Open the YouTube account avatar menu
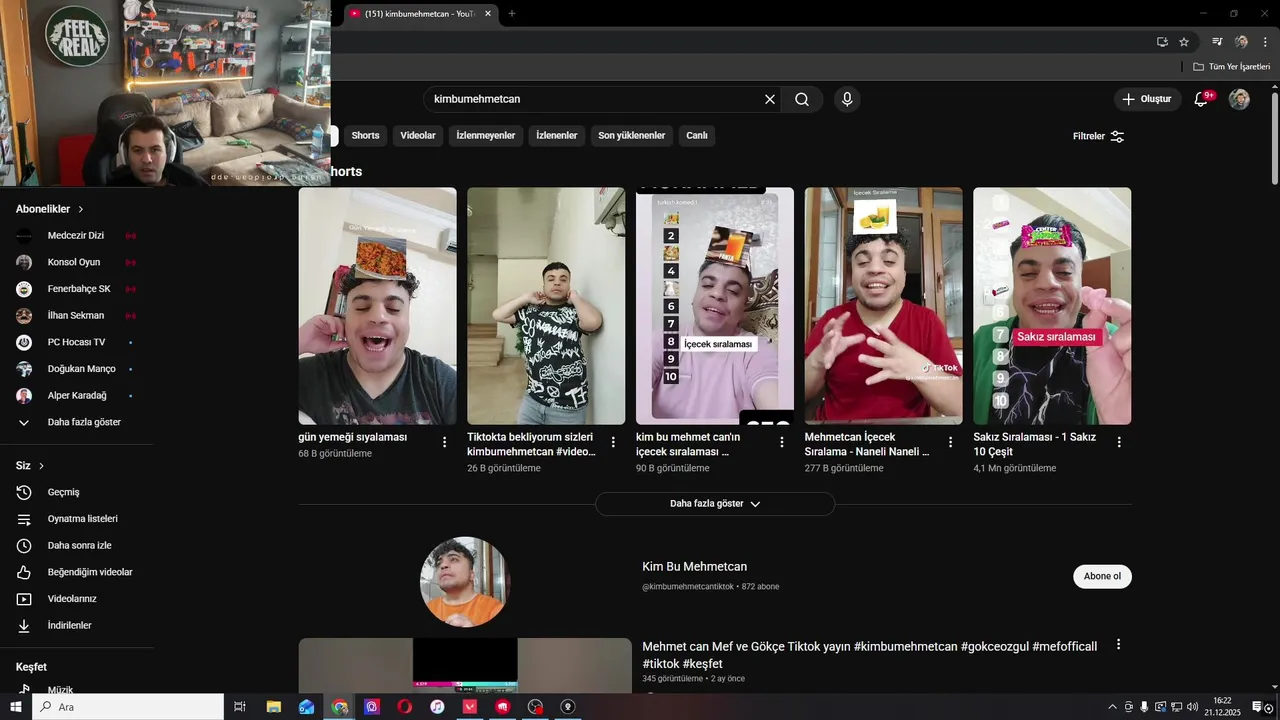The height and width of the screenshot is (720, 1280). coord(1239,99)
